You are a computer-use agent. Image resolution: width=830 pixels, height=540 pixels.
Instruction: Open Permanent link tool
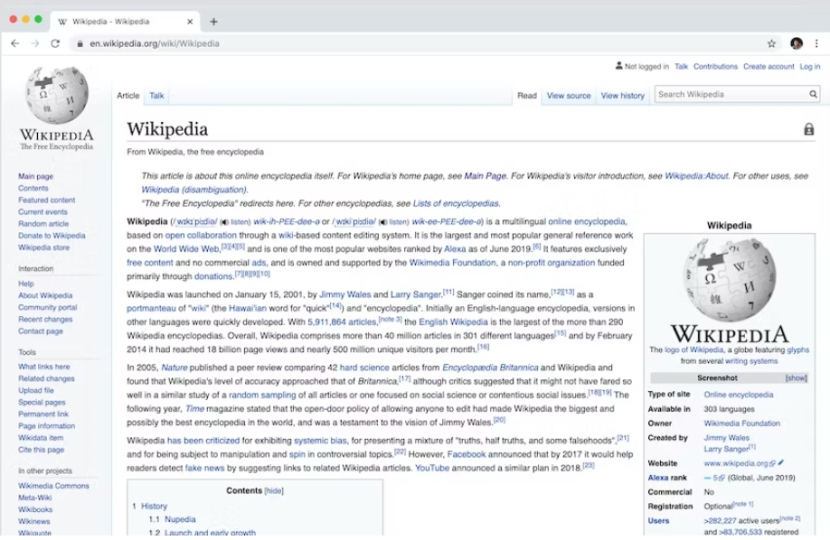pos(43,414)
